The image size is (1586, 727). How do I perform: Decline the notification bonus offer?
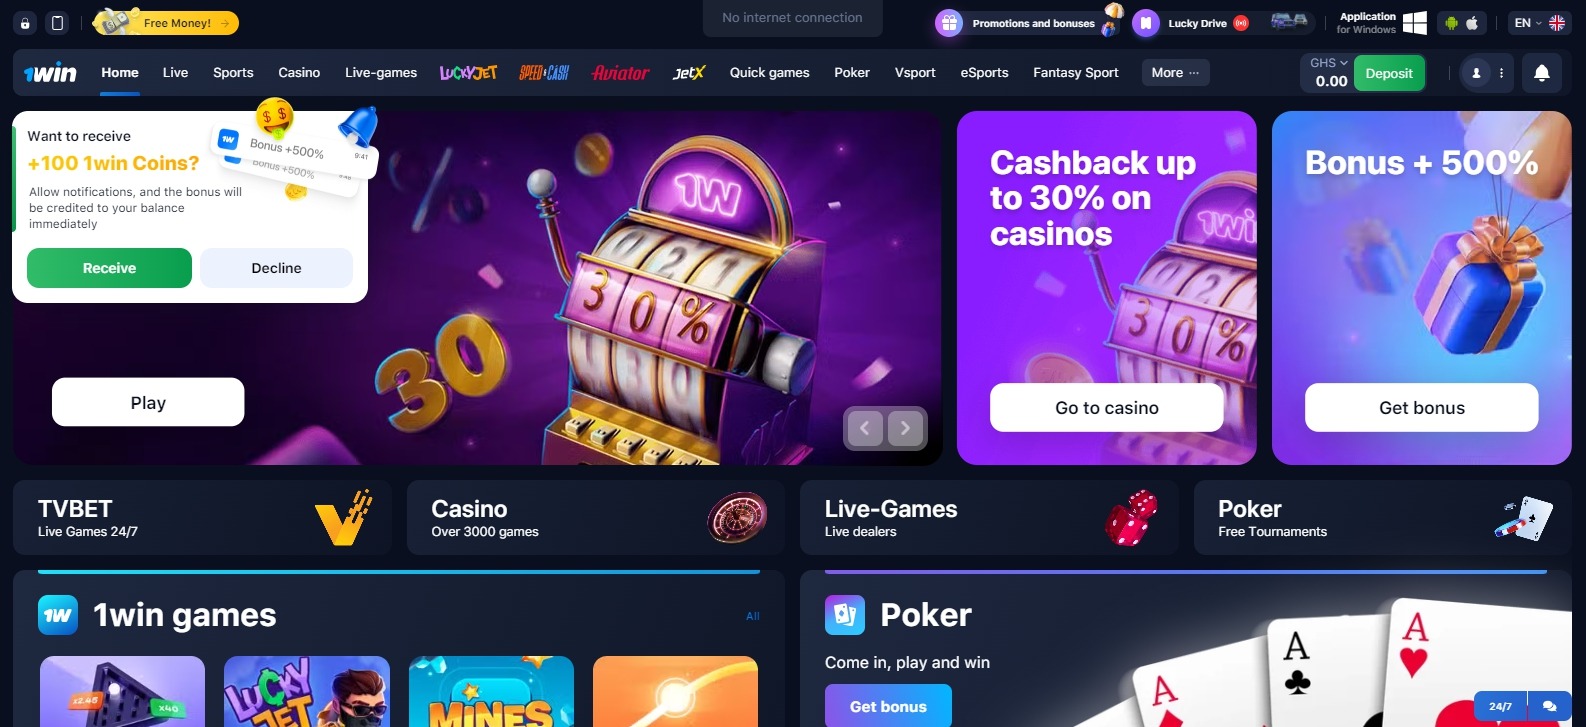point(276,268)
